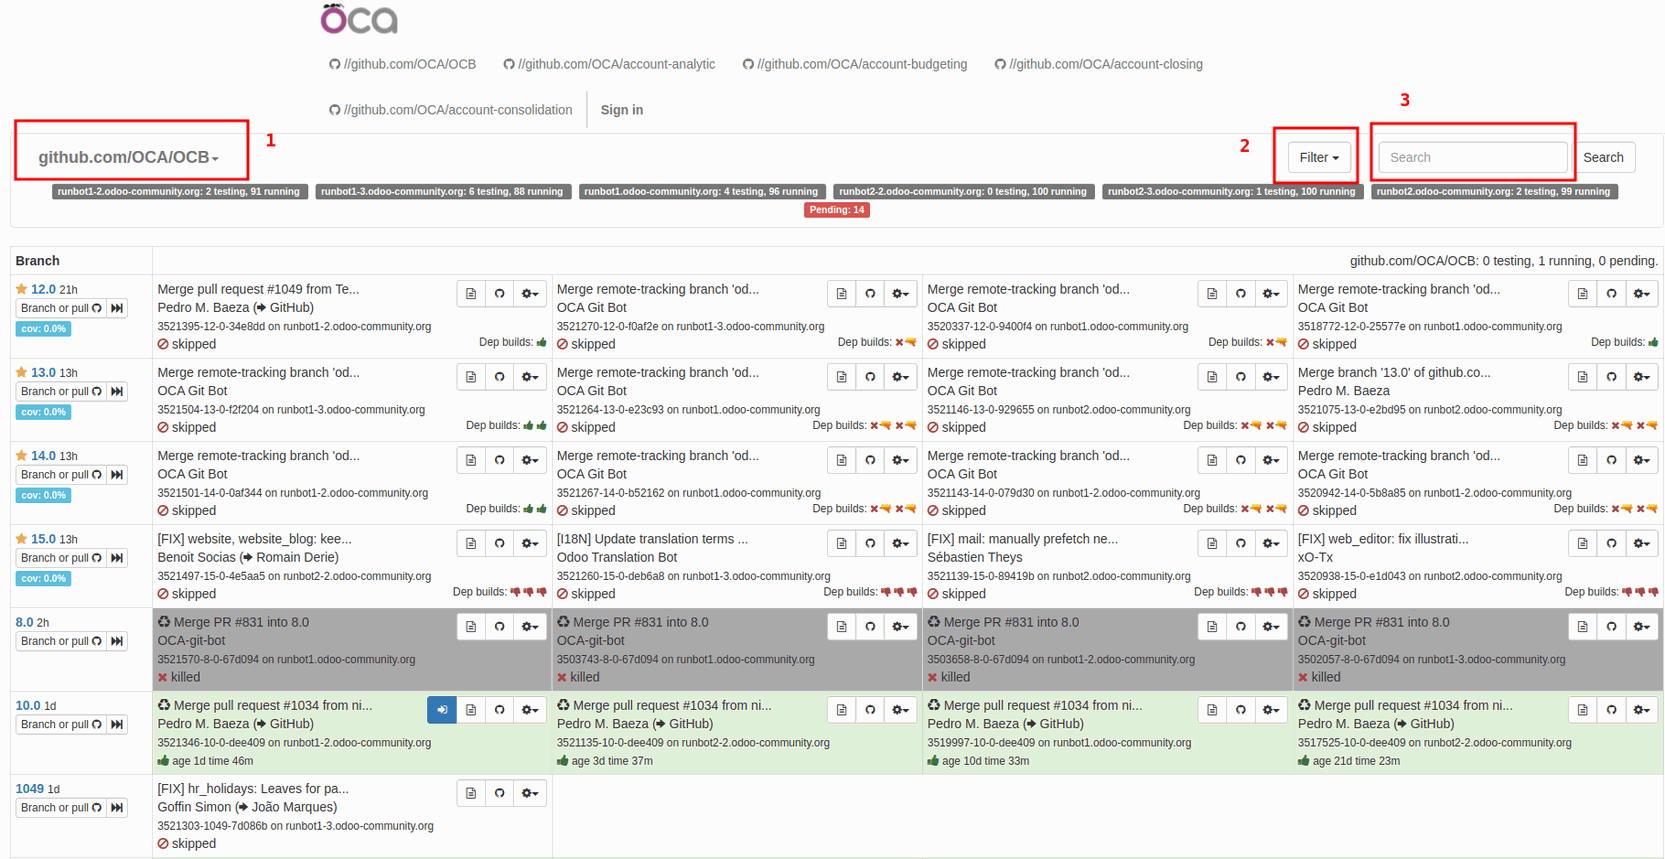Click Sign in in the navigation bar
The image size is (1665, 859).
[x=622, y=110]
